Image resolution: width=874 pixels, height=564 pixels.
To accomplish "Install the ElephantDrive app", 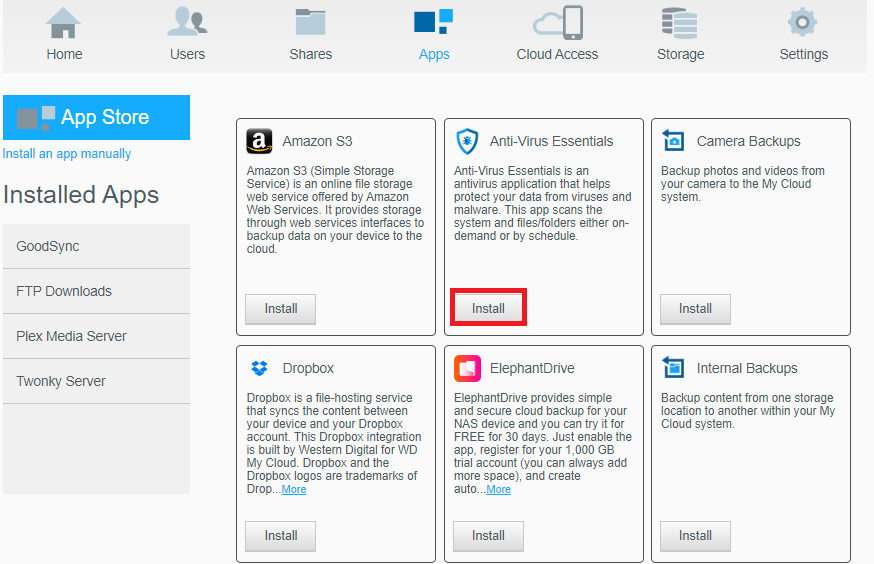I will click(x=488, y=536).
